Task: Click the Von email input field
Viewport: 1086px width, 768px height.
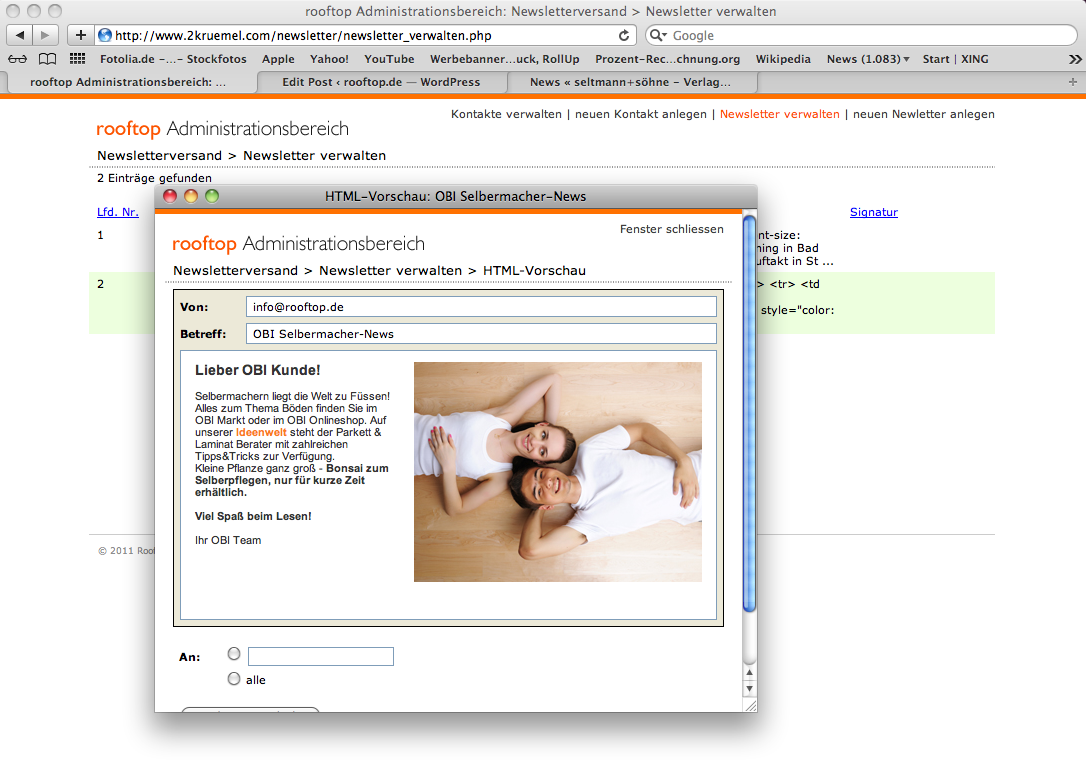Action: point(481,307)
